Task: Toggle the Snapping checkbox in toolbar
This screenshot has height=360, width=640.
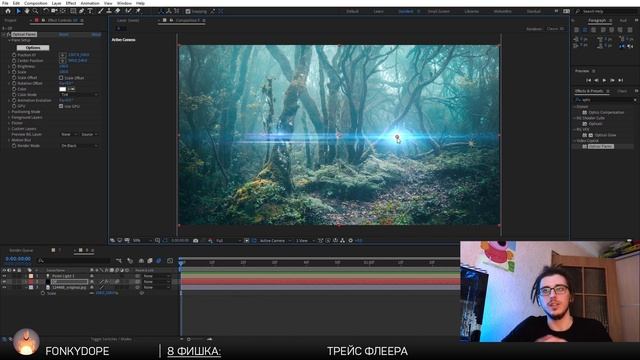Action: click(x=188, y=11)
